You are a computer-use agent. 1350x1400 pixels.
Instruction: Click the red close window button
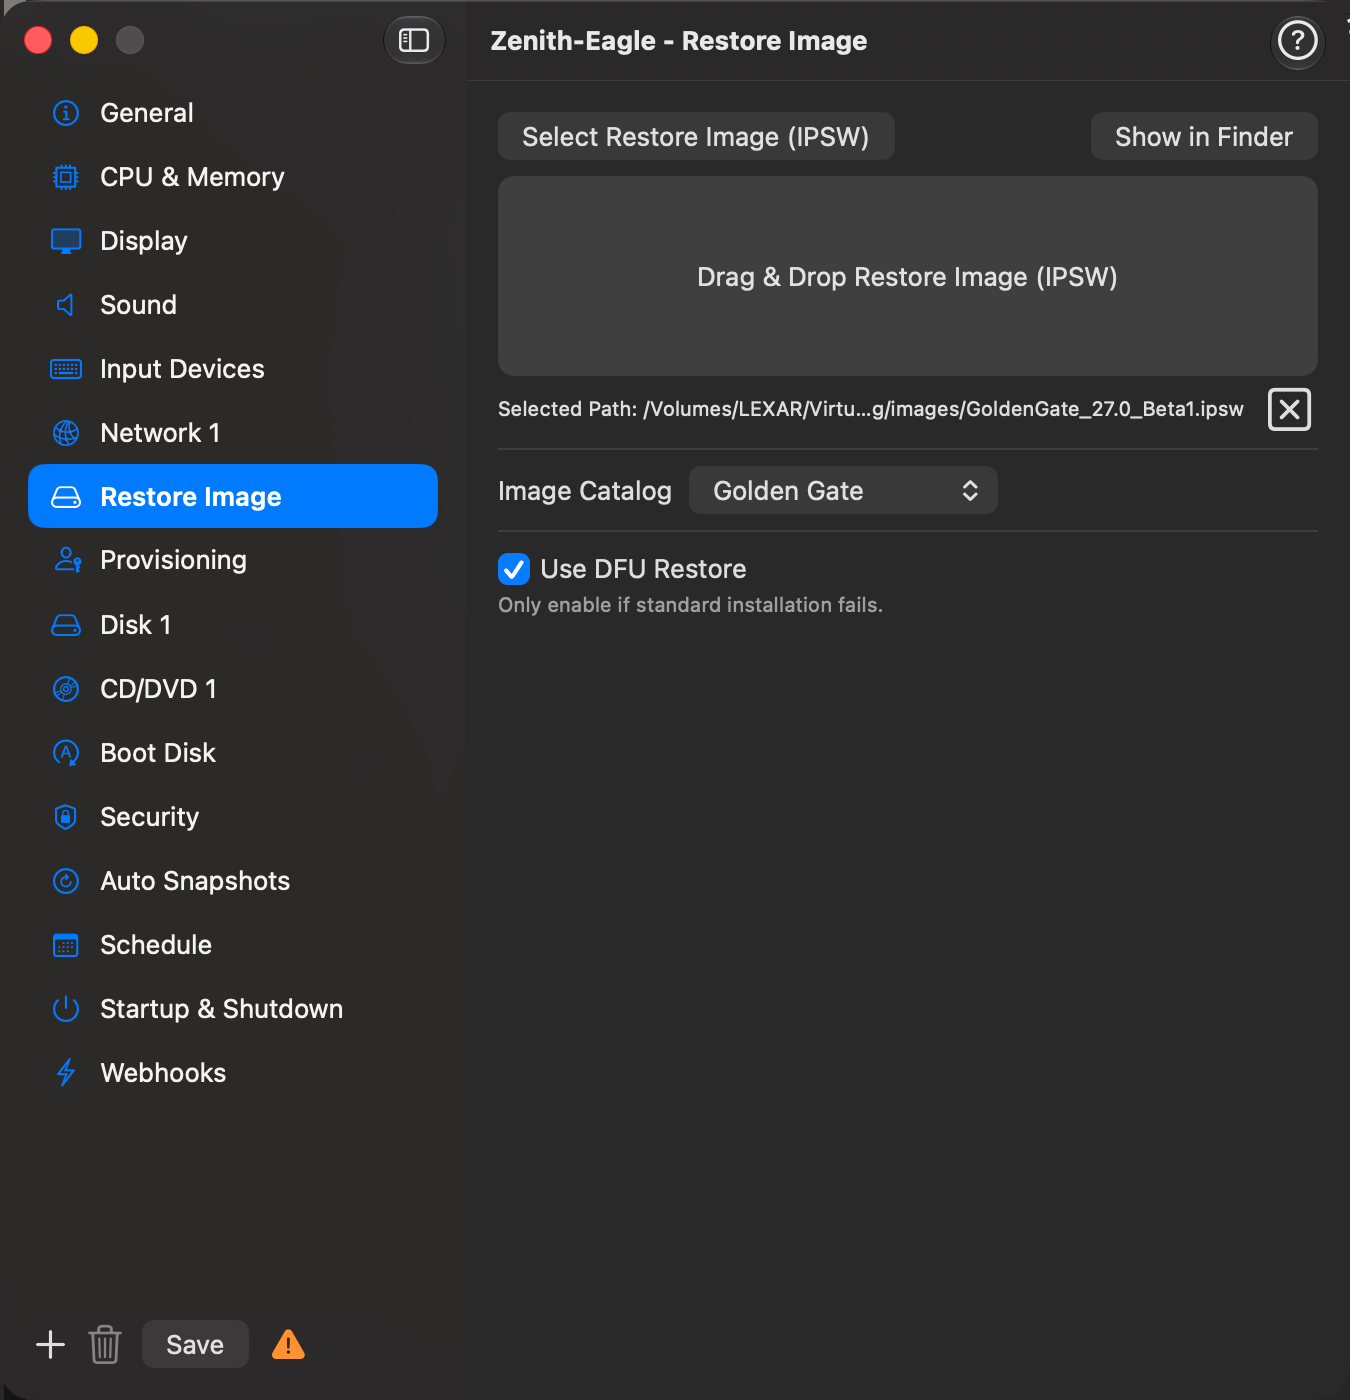(38, 40)
